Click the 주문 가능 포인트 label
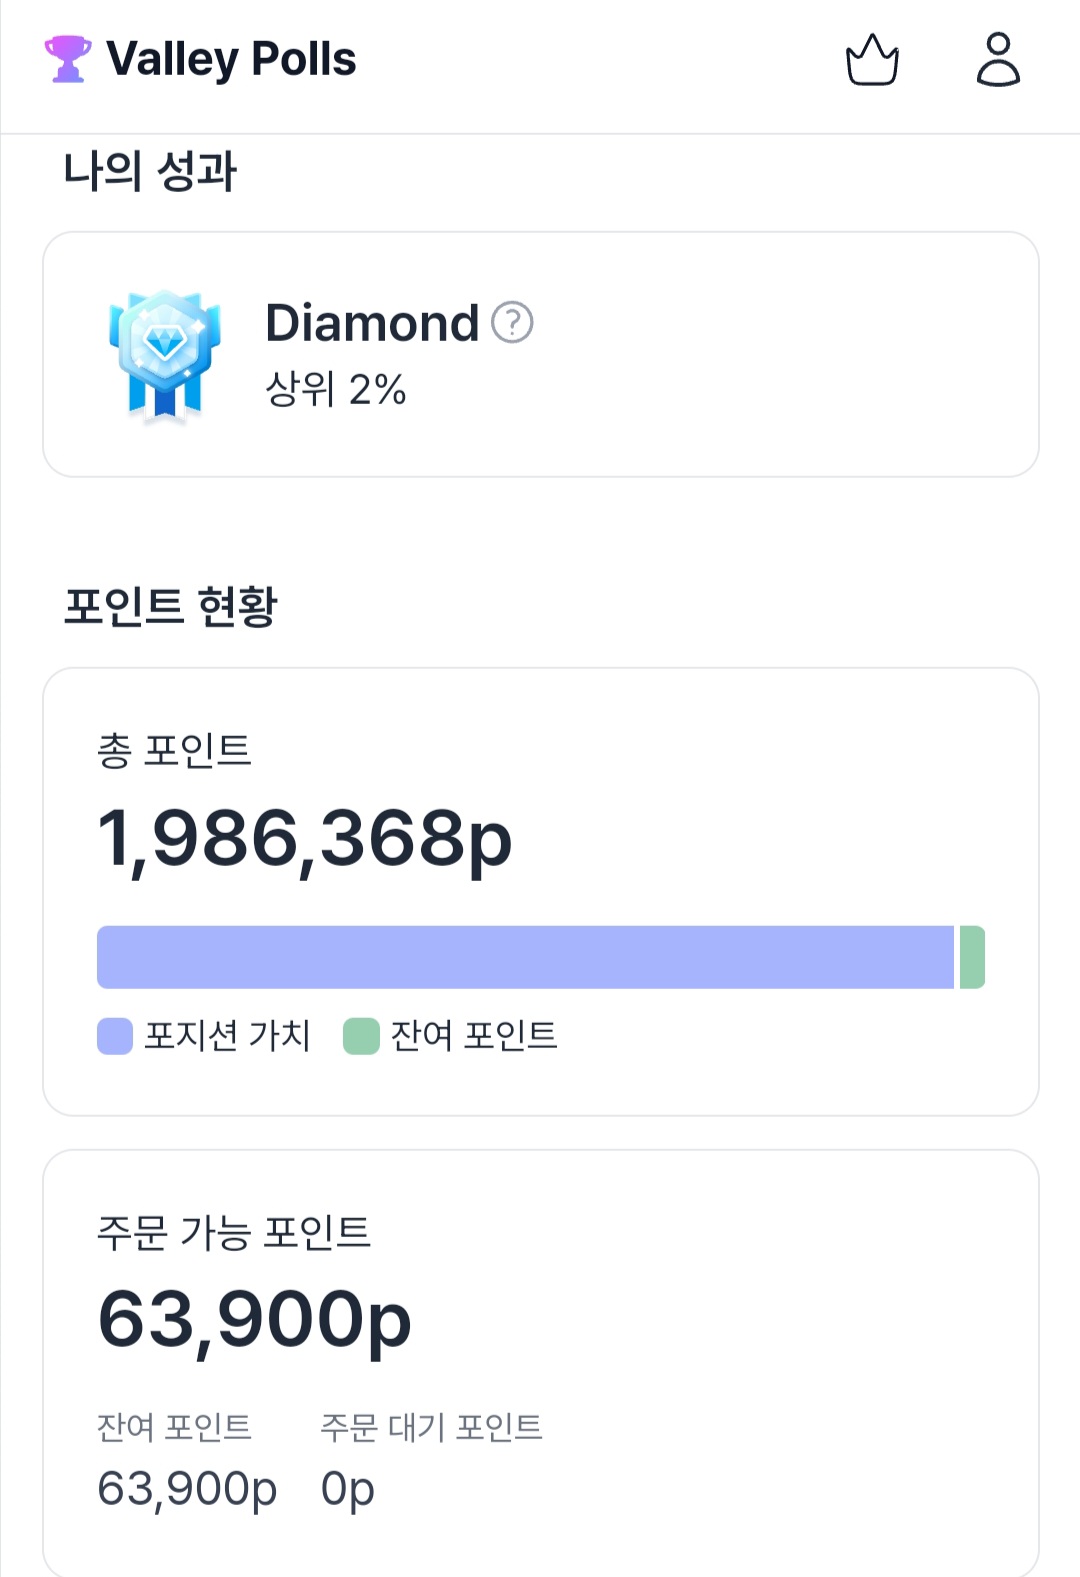This screenshot has width=1080, height=1577. [234, 1232]
